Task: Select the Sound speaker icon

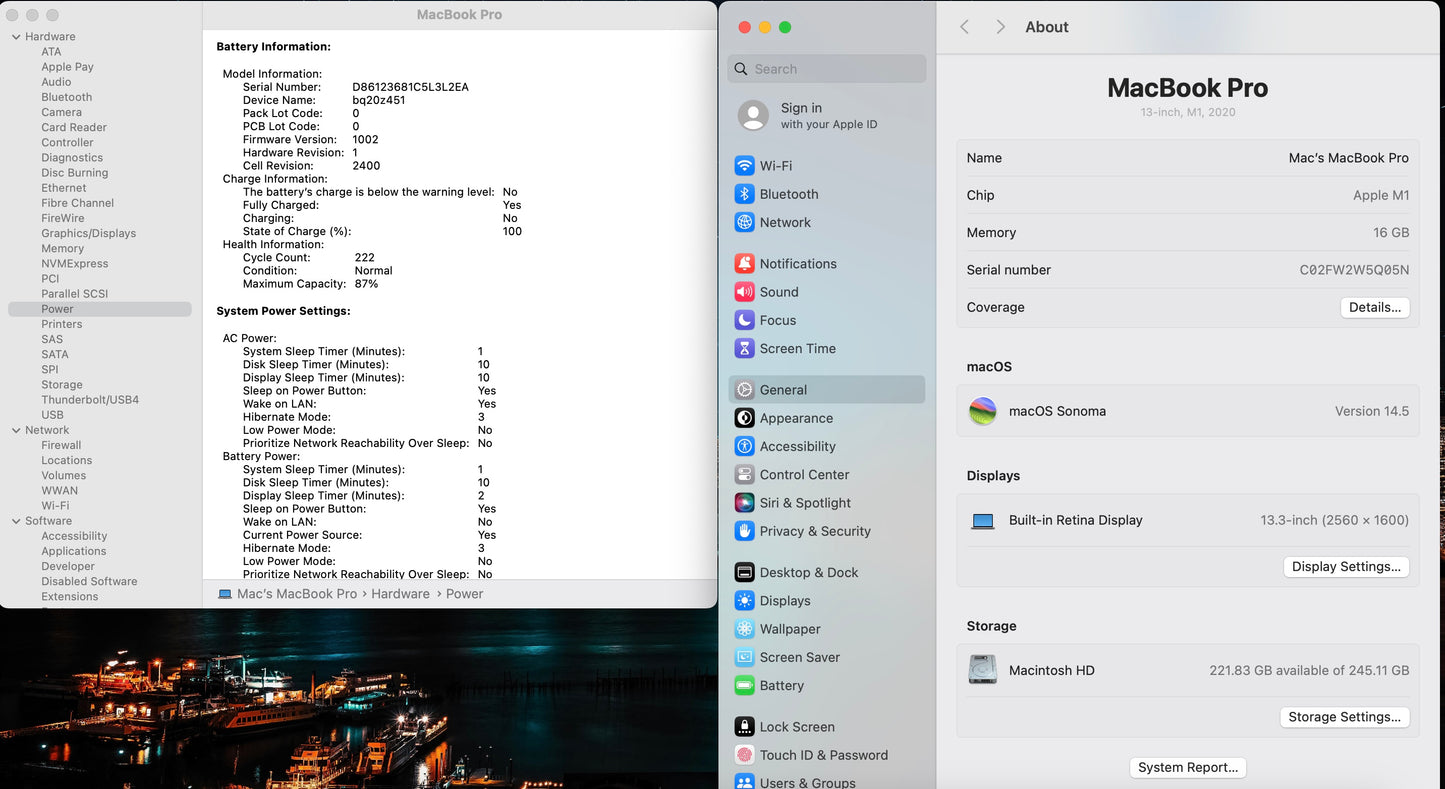Action: (x=744, y=292)
